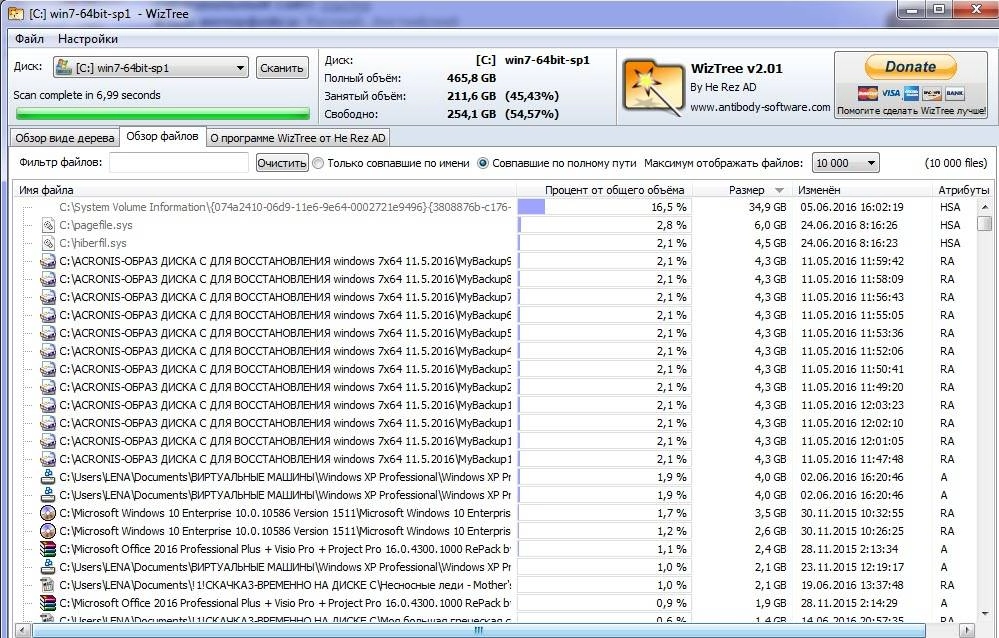999x638 pixels.
Task: Click the MyBackup5 Acronis file icon
Action: tap(48, 333)
